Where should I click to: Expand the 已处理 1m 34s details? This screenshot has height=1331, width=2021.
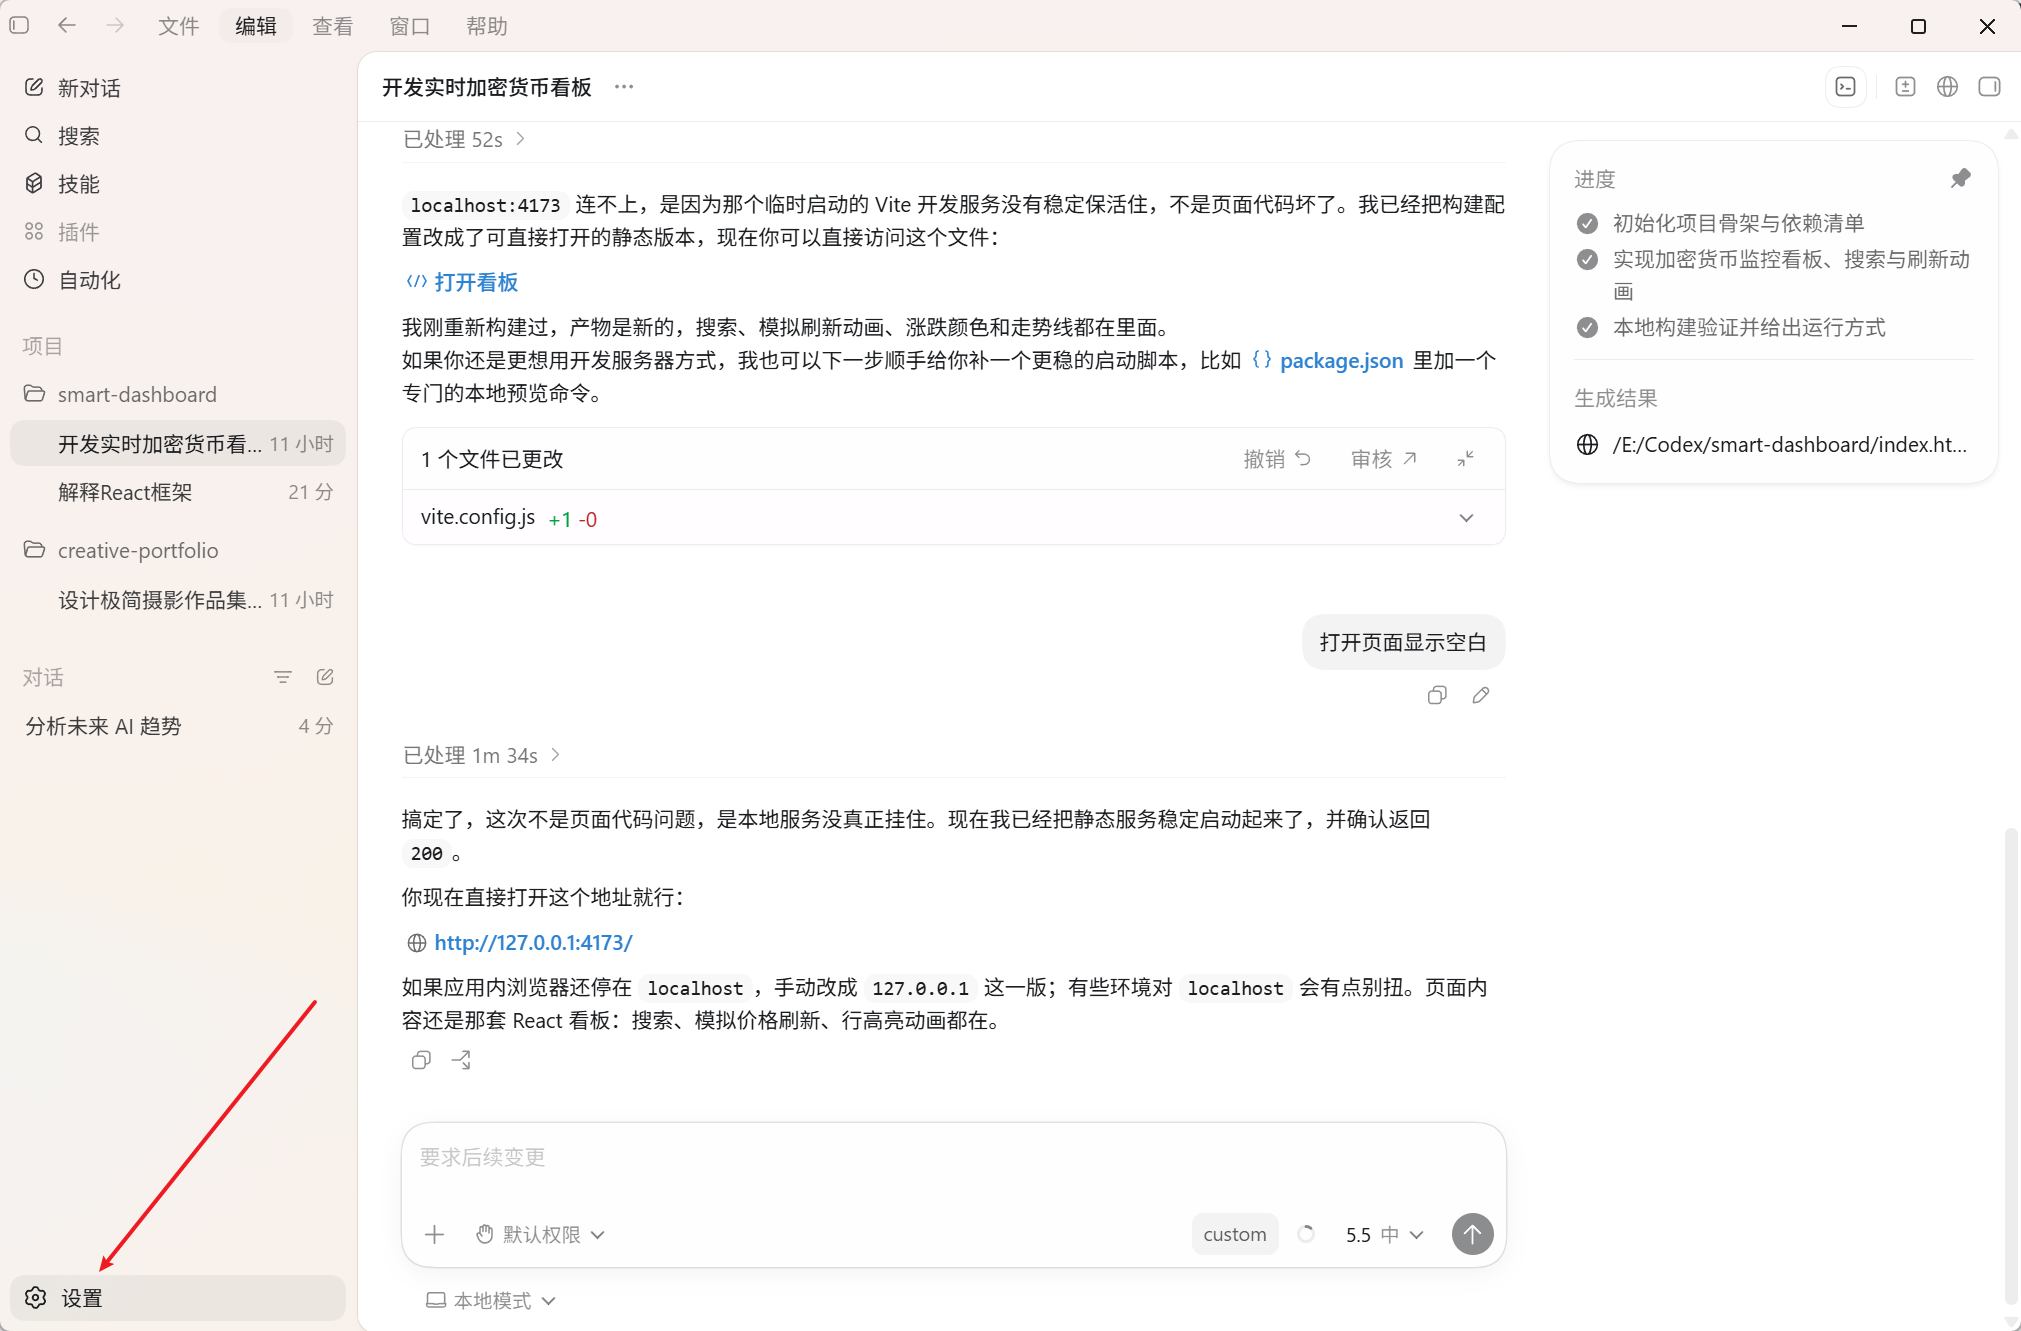482,755
